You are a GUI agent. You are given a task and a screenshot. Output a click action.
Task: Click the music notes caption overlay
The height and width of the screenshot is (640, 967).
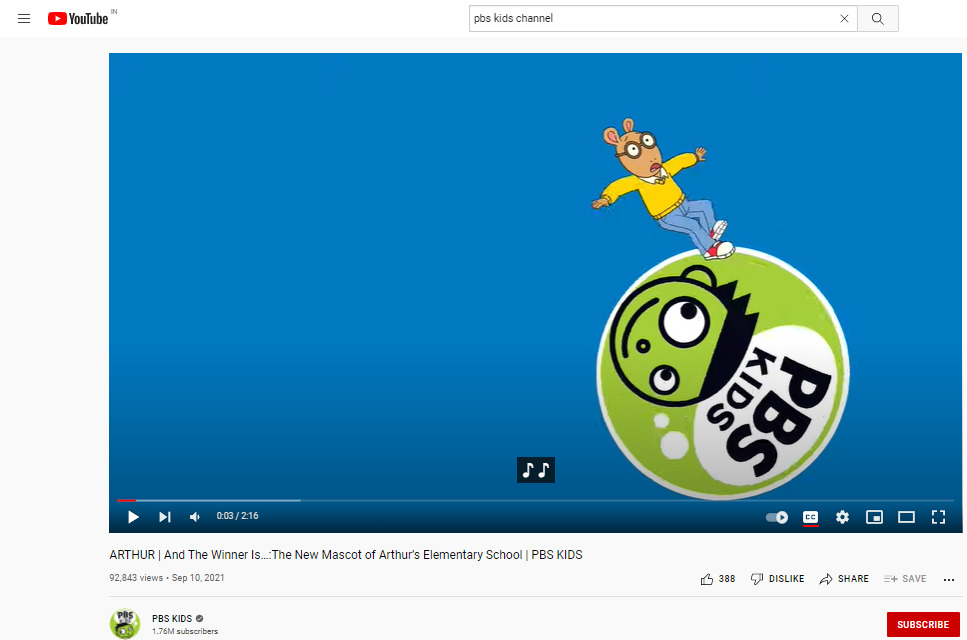(535, 470)
